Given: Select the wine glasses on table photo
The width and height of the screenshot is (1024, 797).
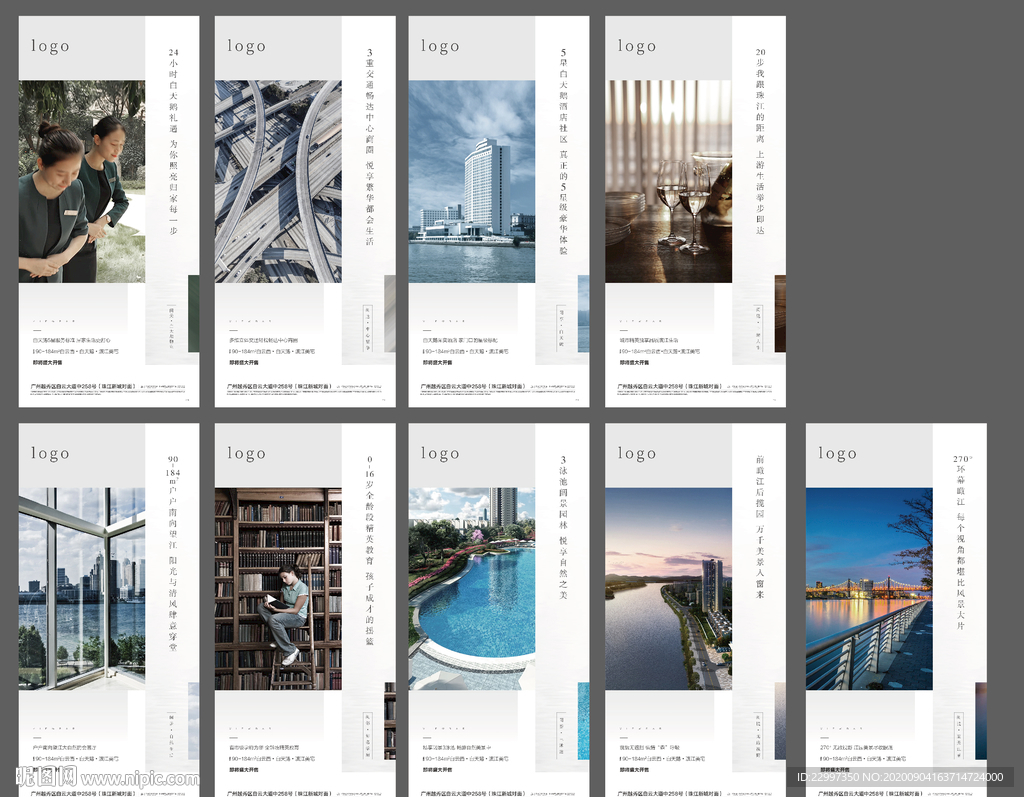Looking at the screenshot, I should (x=668, y=182).
